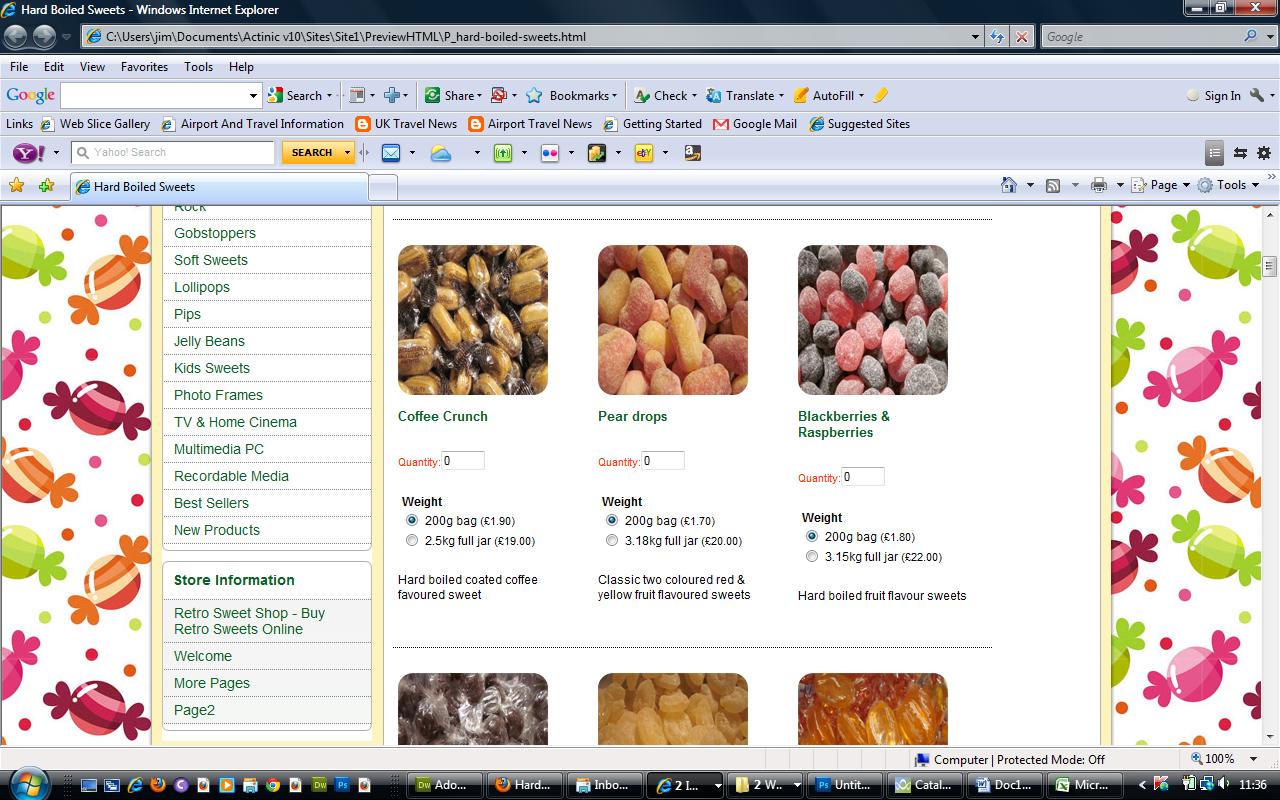Click the Print icon in command bar
The height and width of the screenshot is (800, 1280).
pyautogui.click(x=1099, y=185)
